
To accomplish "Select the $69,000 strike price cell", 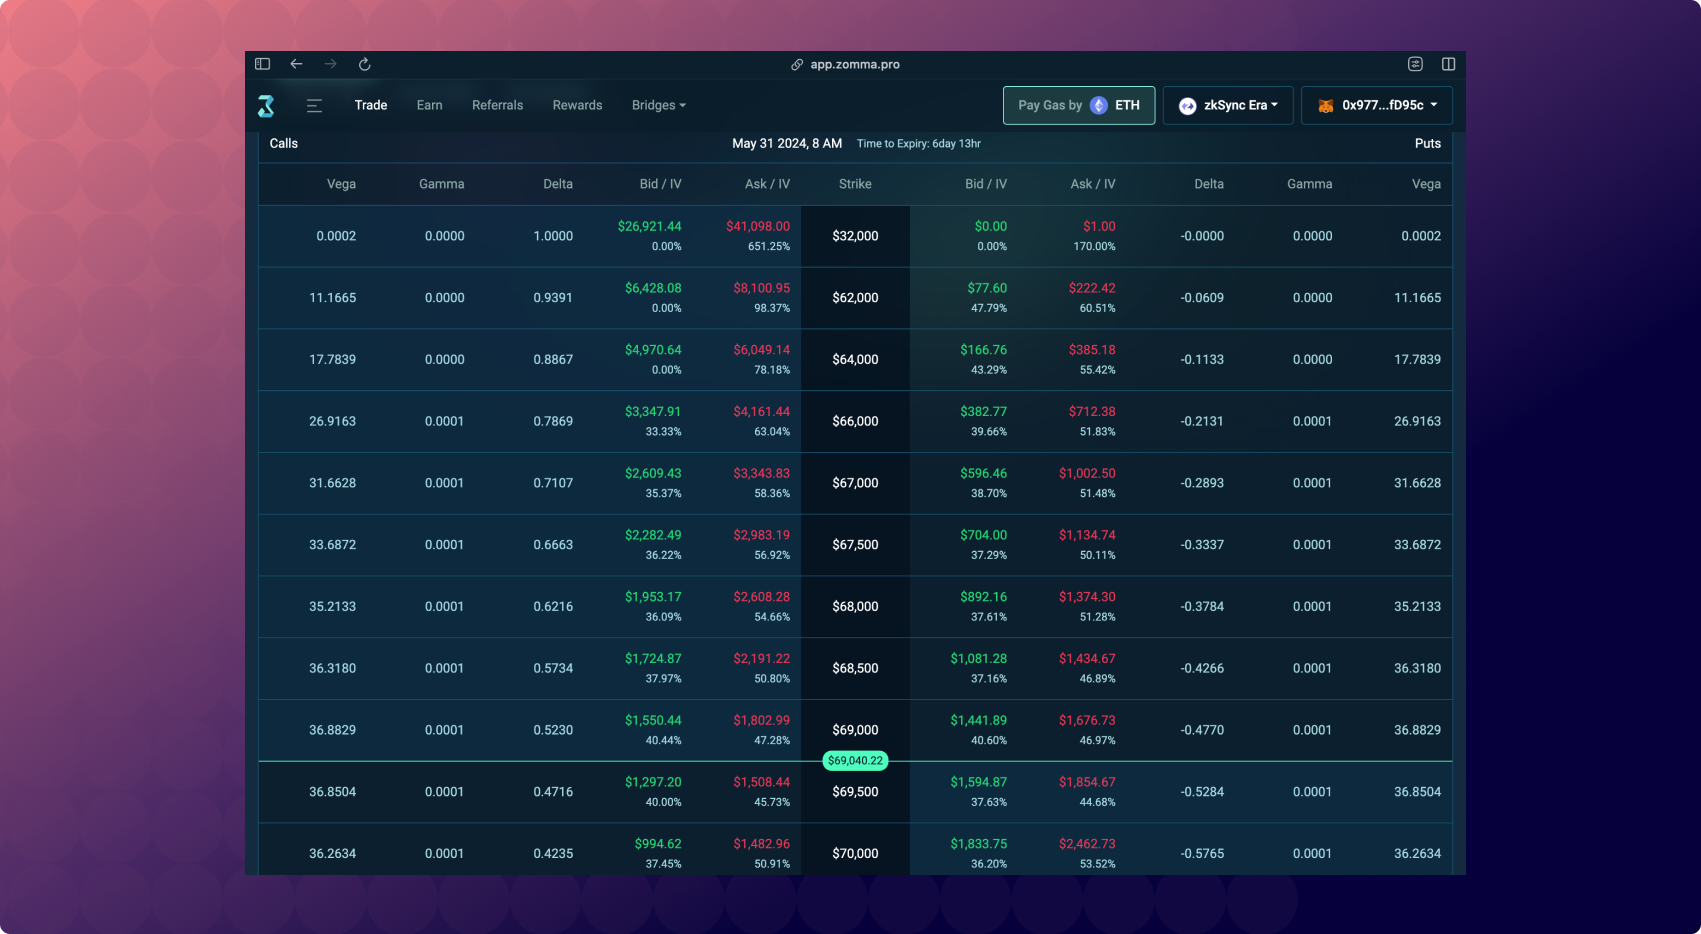I will [x=855, y=730].
